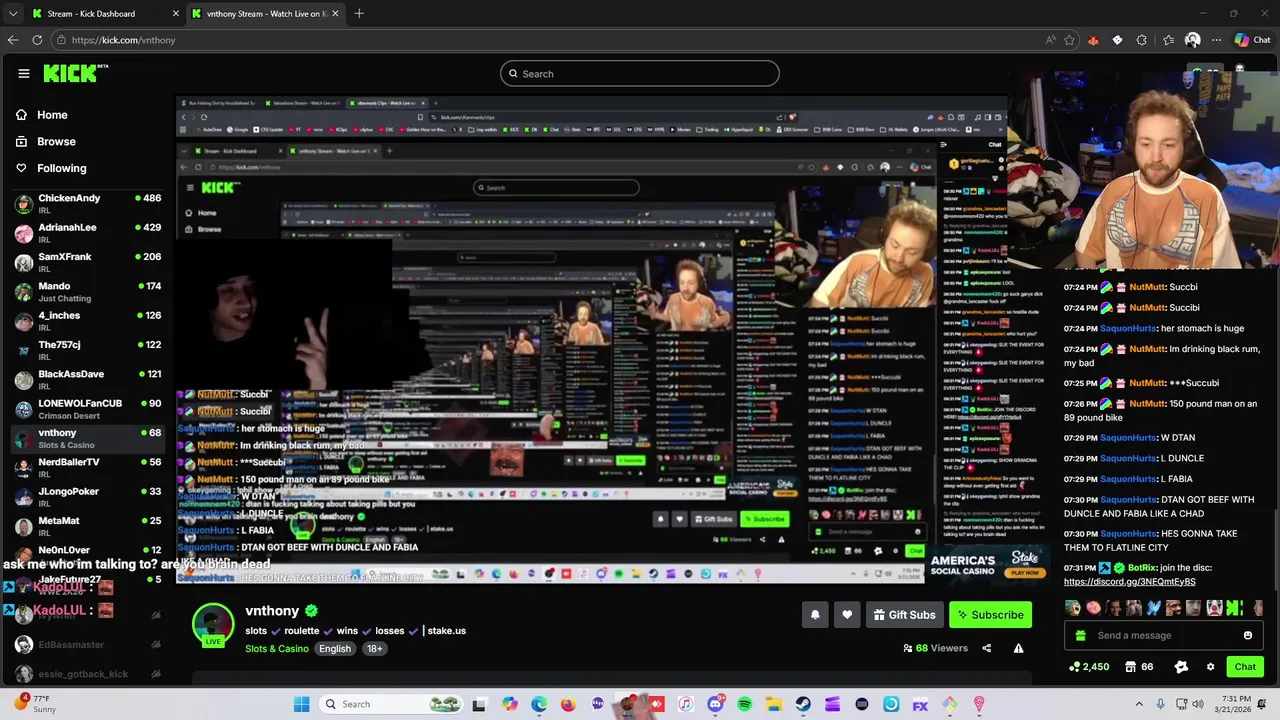Click the Send a message field
1280x720 pixels.
pyautogui.click(x=1164, y=635)
